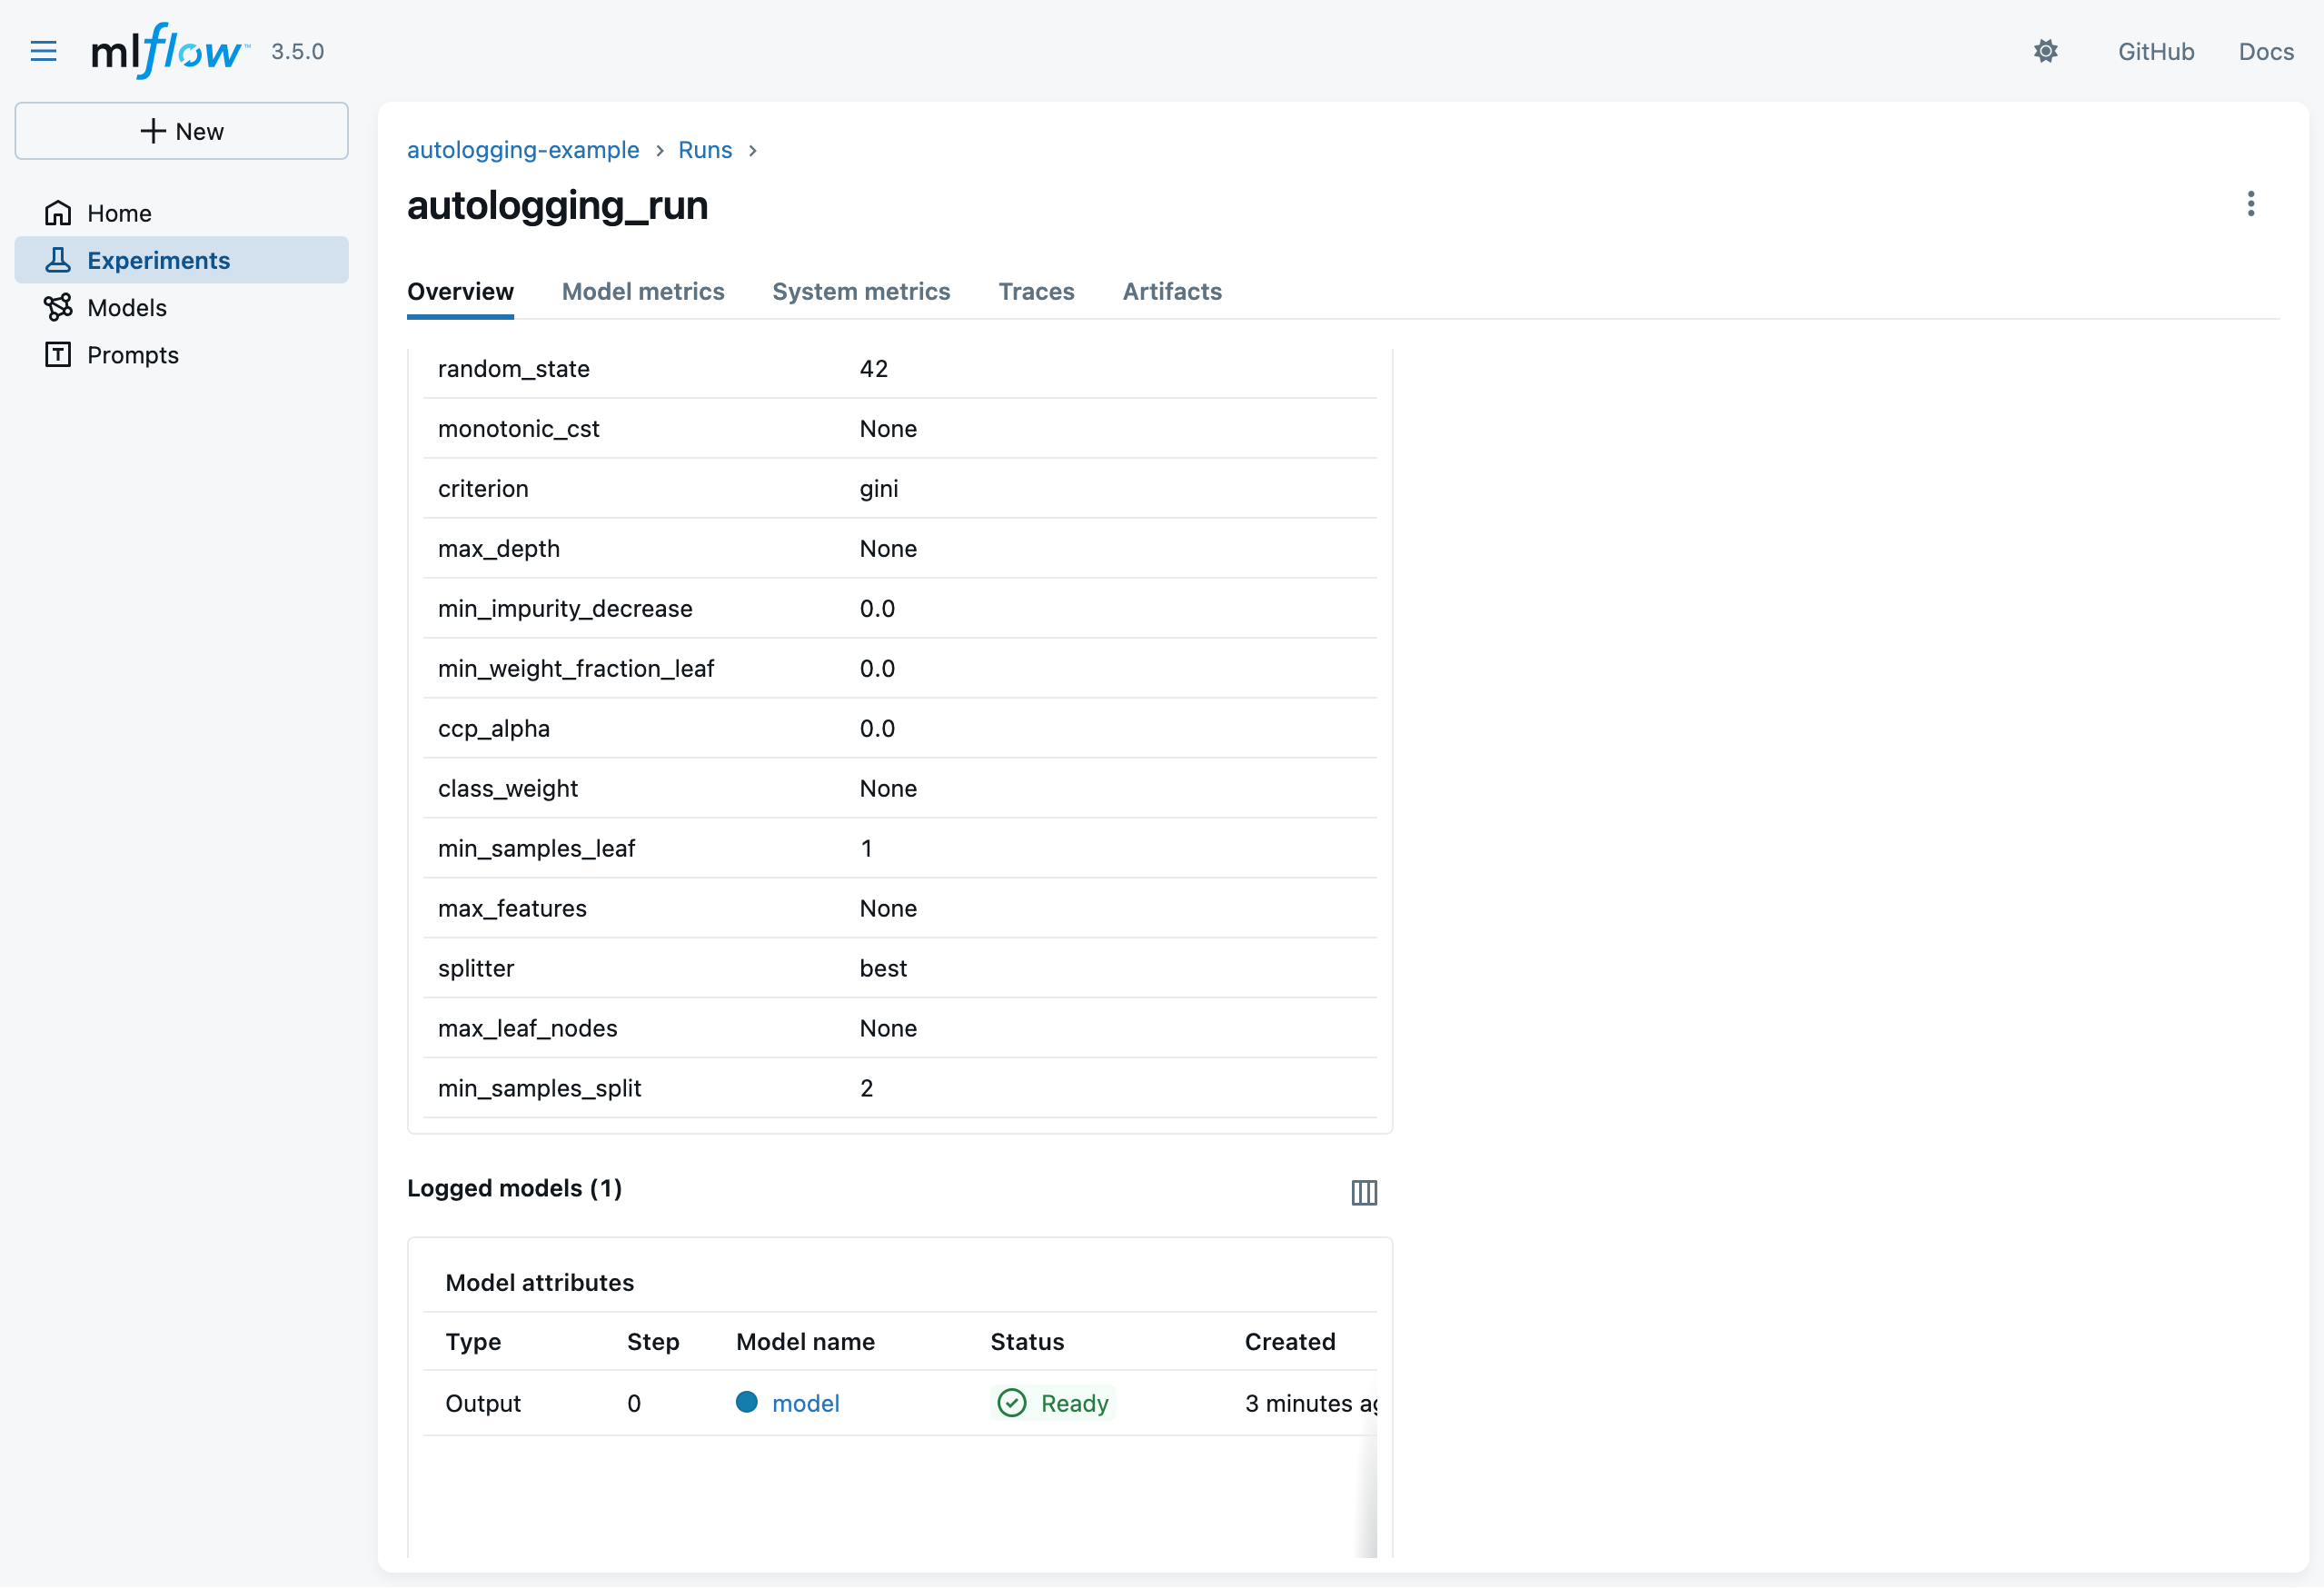
Task: Click the Experiments flask icon
Action: tap(58, 260)
